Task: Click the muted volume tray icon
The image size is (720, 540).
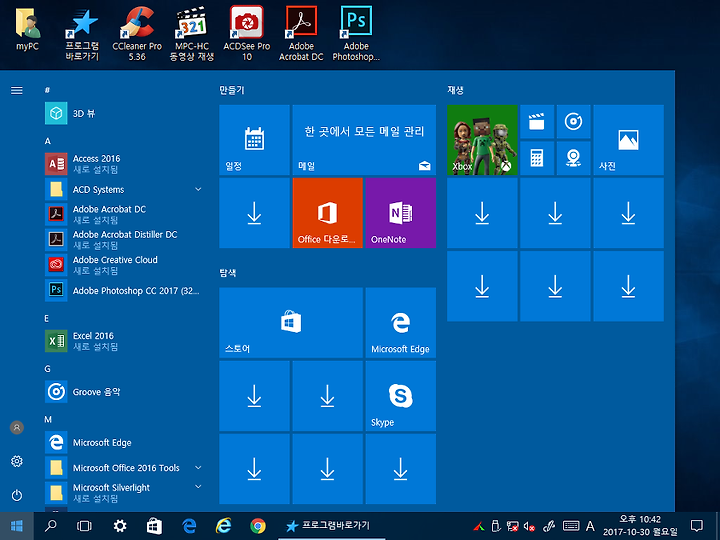Action: (x=529, y=526)
